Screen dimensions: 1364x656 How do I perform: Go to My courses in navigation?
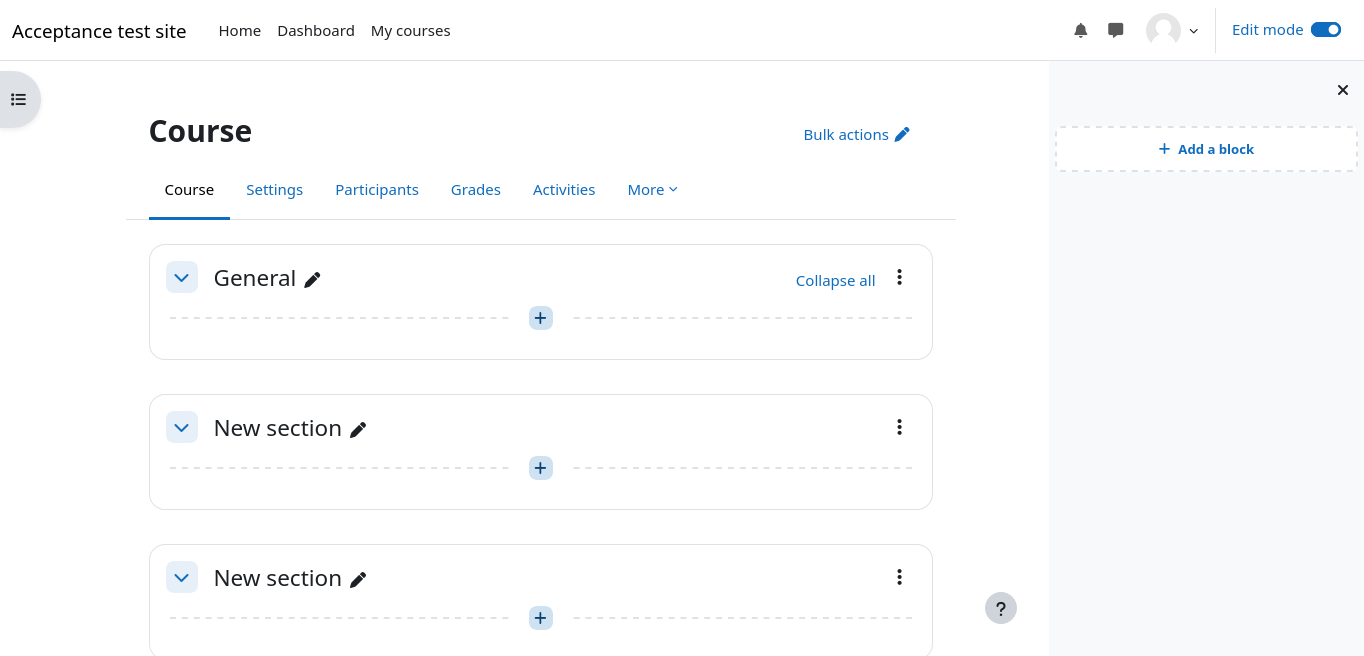(410, 31)
